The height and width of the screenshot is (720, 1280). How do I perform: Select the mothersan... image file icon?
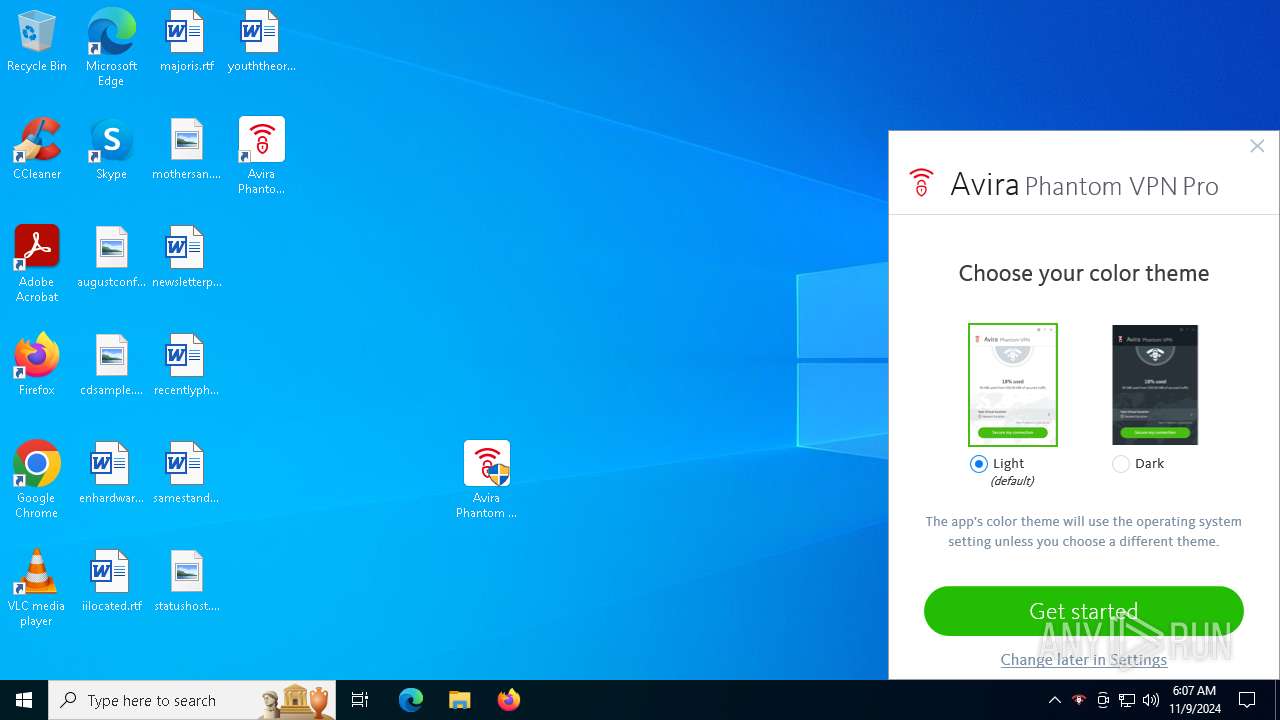click(186, 150)
